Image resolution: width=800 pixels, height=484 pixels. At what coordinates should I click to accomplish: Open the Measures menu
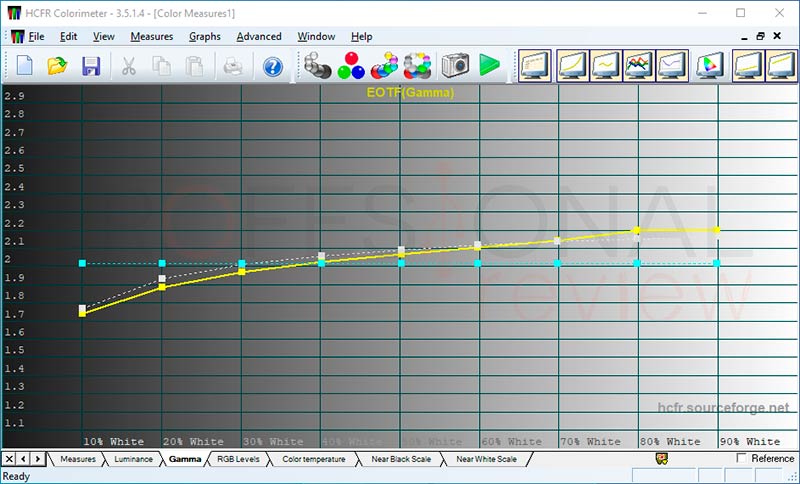click(152, 37)
